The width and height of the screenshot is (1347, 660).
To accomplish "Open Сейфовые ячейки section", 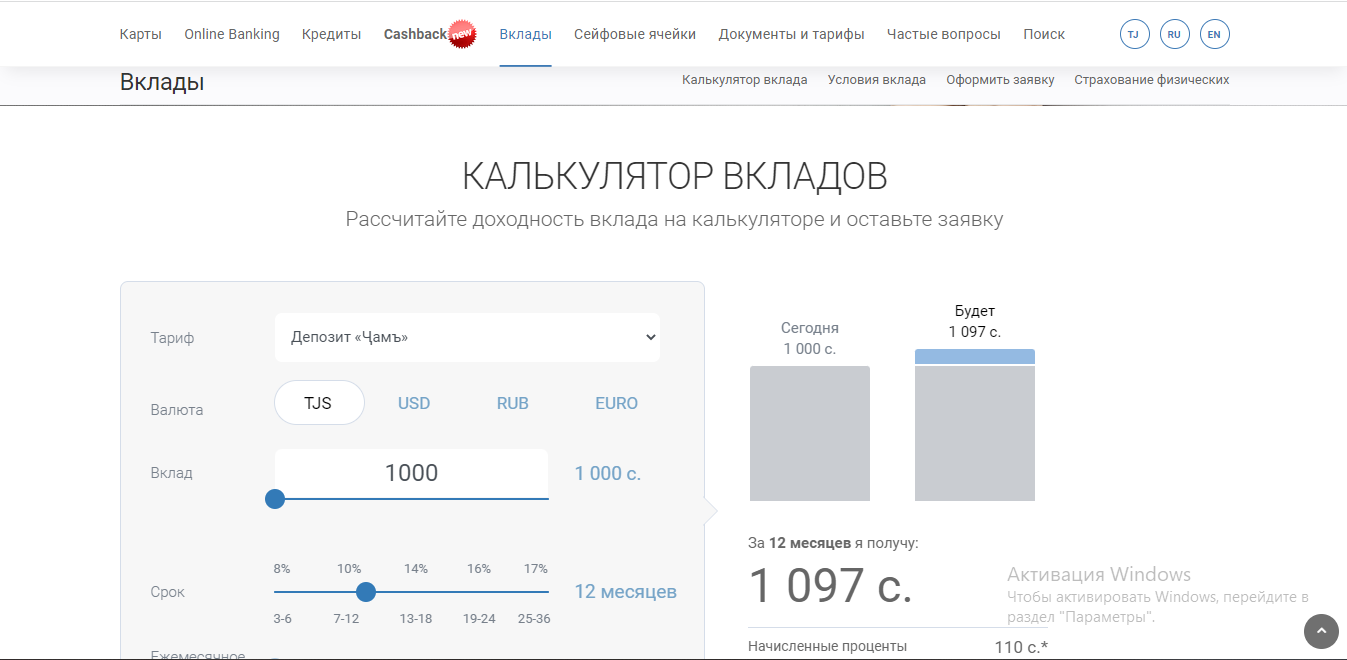I will coord(635,34).
